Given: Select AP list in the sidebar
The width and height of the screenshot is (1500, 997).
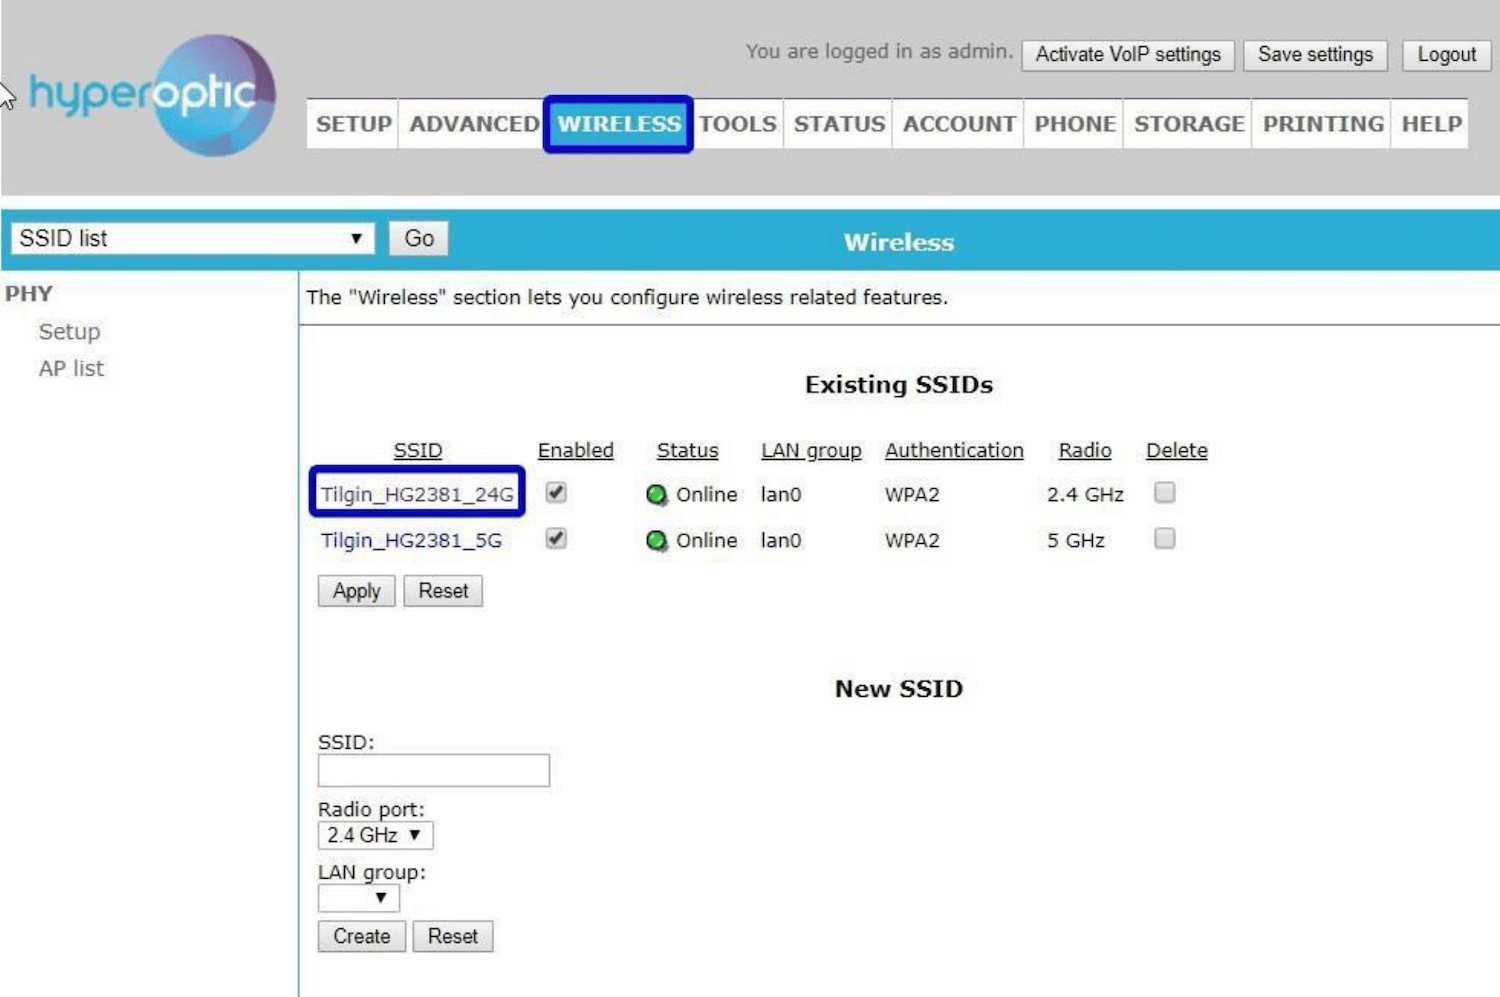Looking at the screenshot, I should tap(71, 368).
